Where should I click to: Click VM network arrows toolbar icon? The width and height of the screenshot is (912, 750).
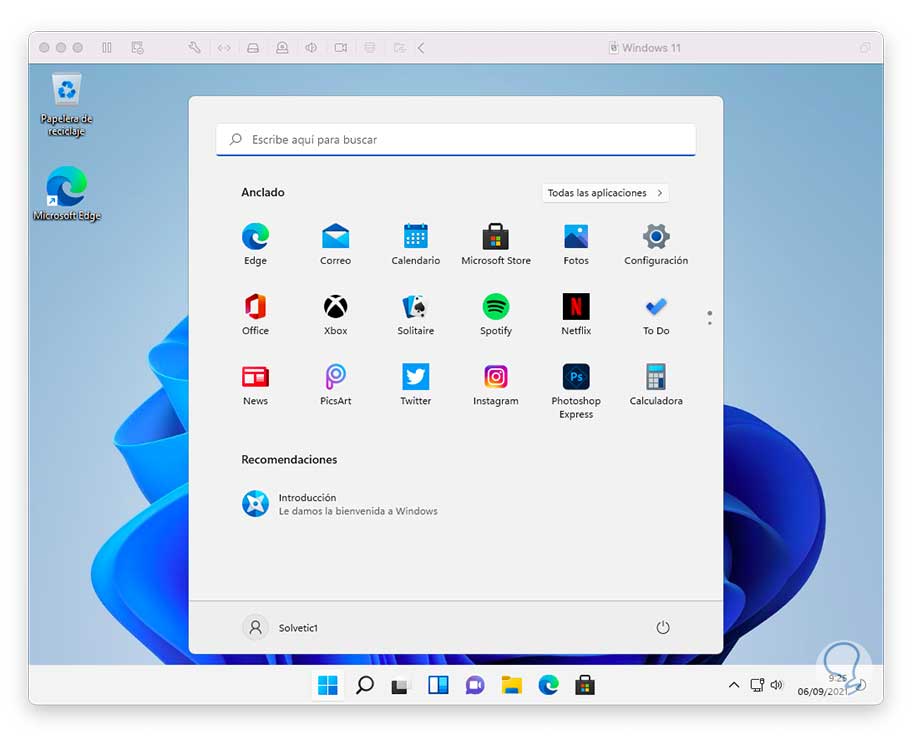click(x=224, y=48)
